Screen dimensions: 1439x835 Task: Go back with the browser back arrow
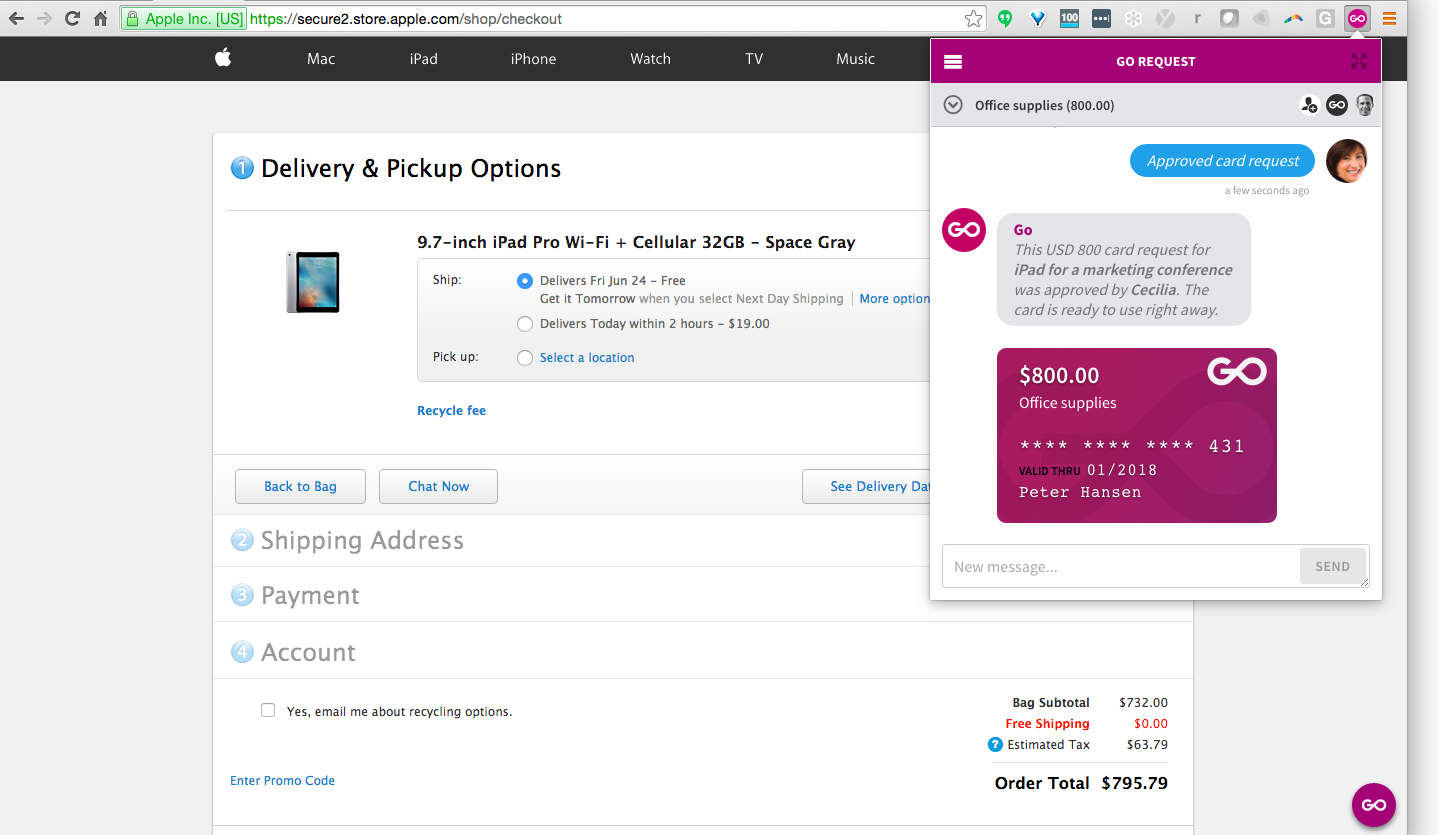click(x=16, y=18)
